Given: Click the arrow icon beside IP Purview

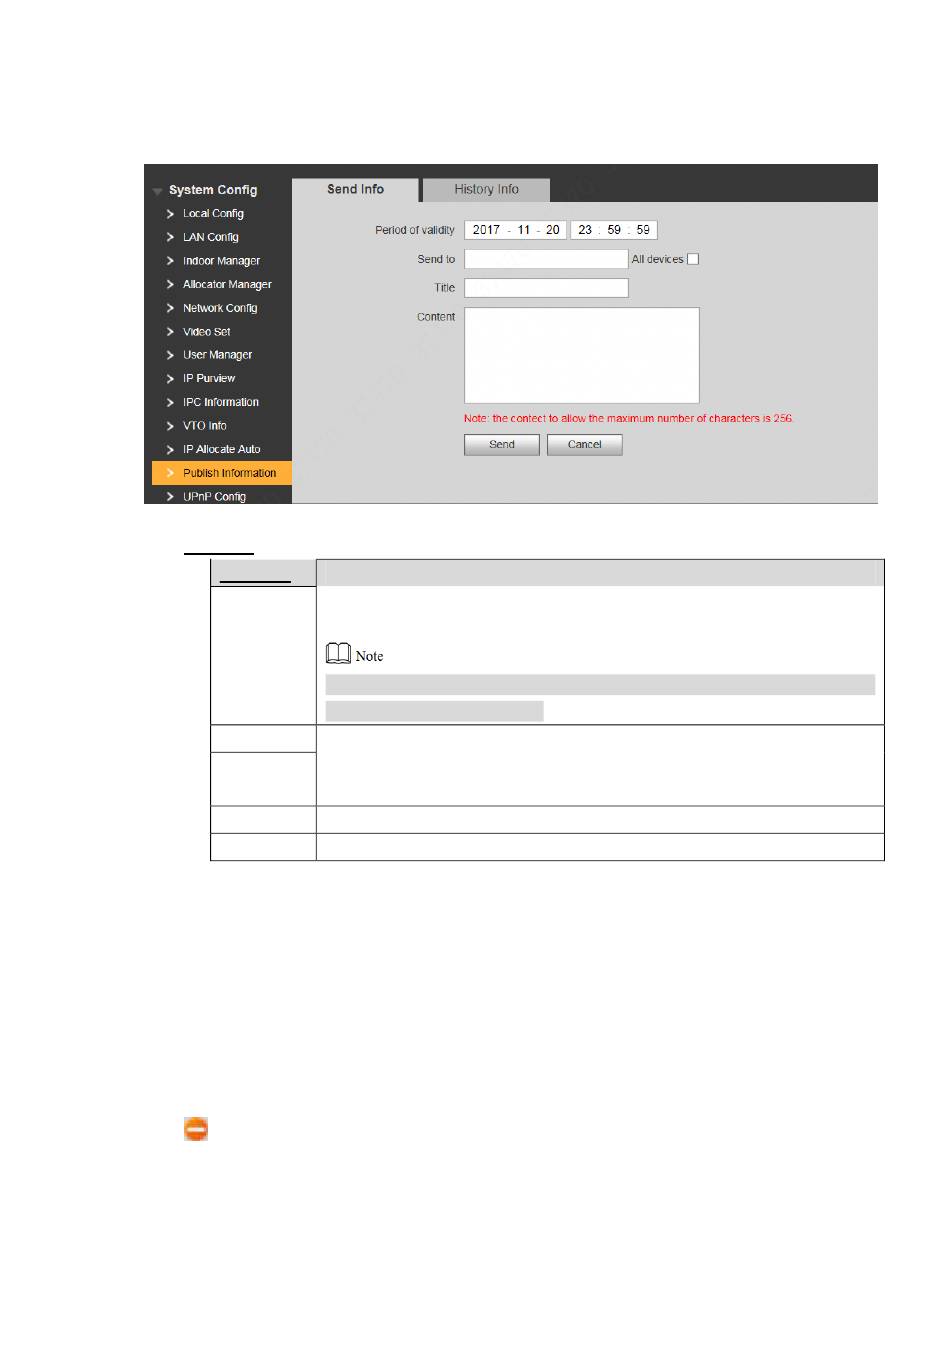Looking at the screenshot, I should [170, 379].
